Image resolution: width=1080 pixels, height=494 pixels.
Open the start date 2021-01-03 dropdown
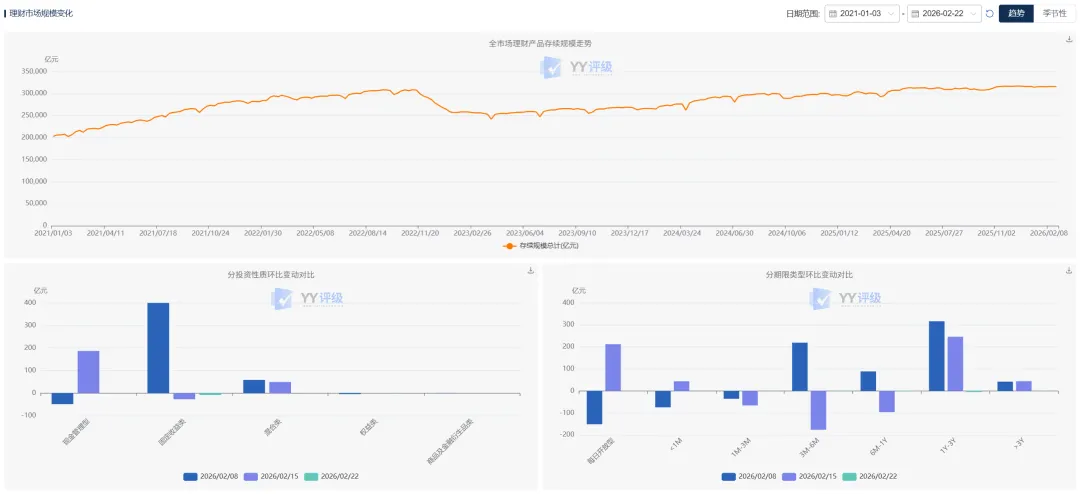892,14
